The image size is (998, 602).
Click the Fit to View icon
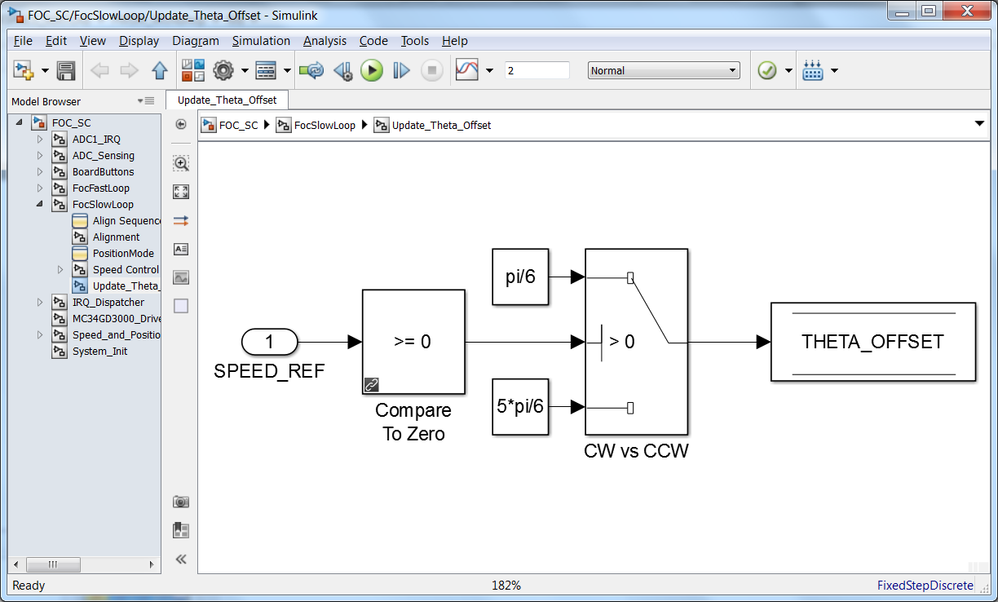click(x=181, y=192)
